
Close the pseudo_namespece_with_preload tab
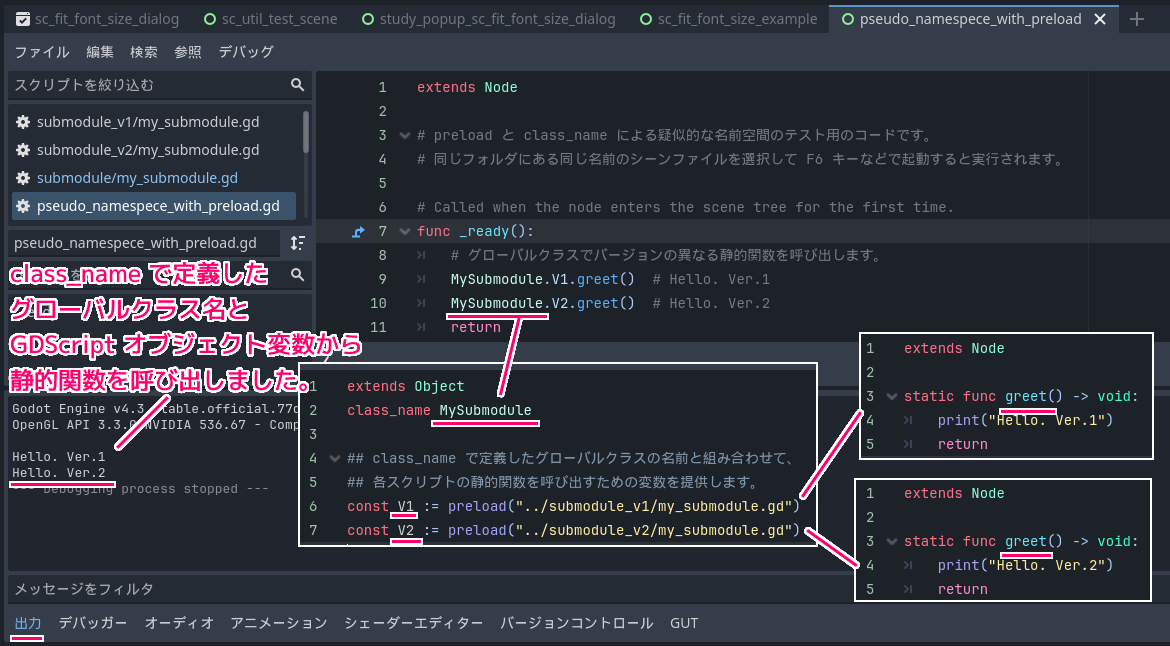[1101, 19]
